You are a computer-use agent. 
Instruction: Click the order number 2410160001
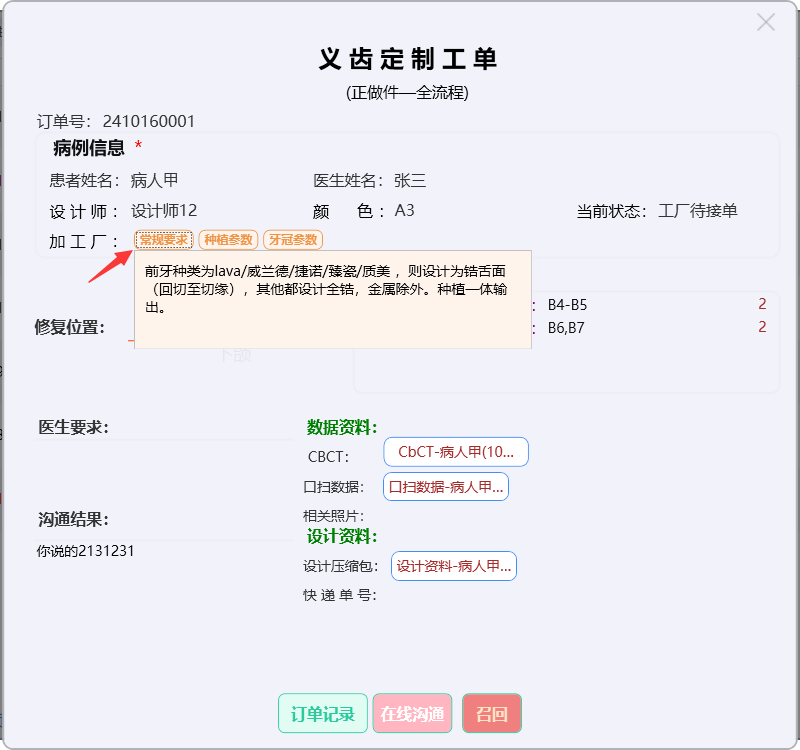click(148, 122)
